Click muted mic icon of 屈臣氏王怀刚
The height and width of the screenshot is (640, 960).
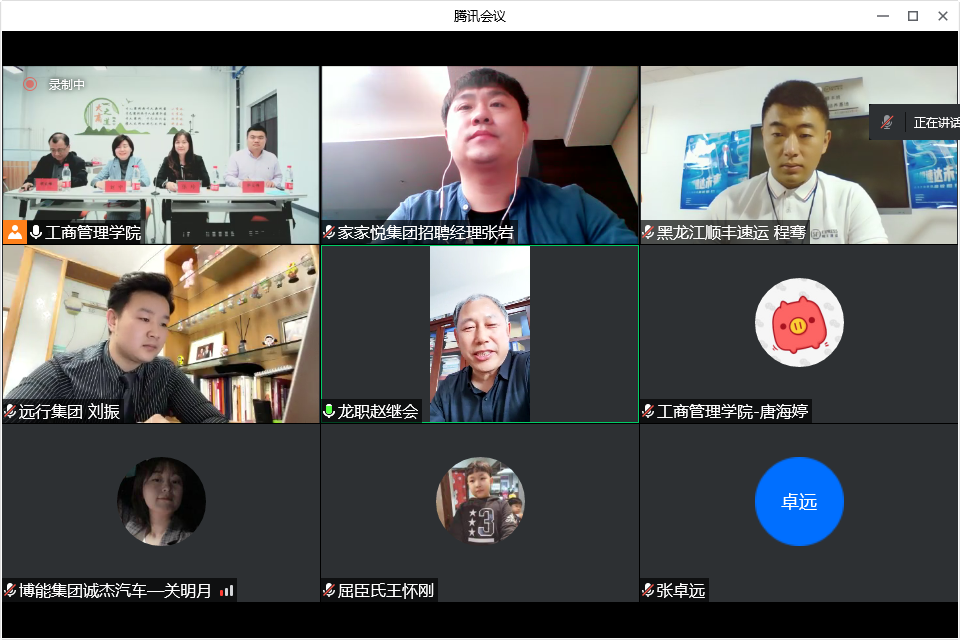(x=329, y=590)
